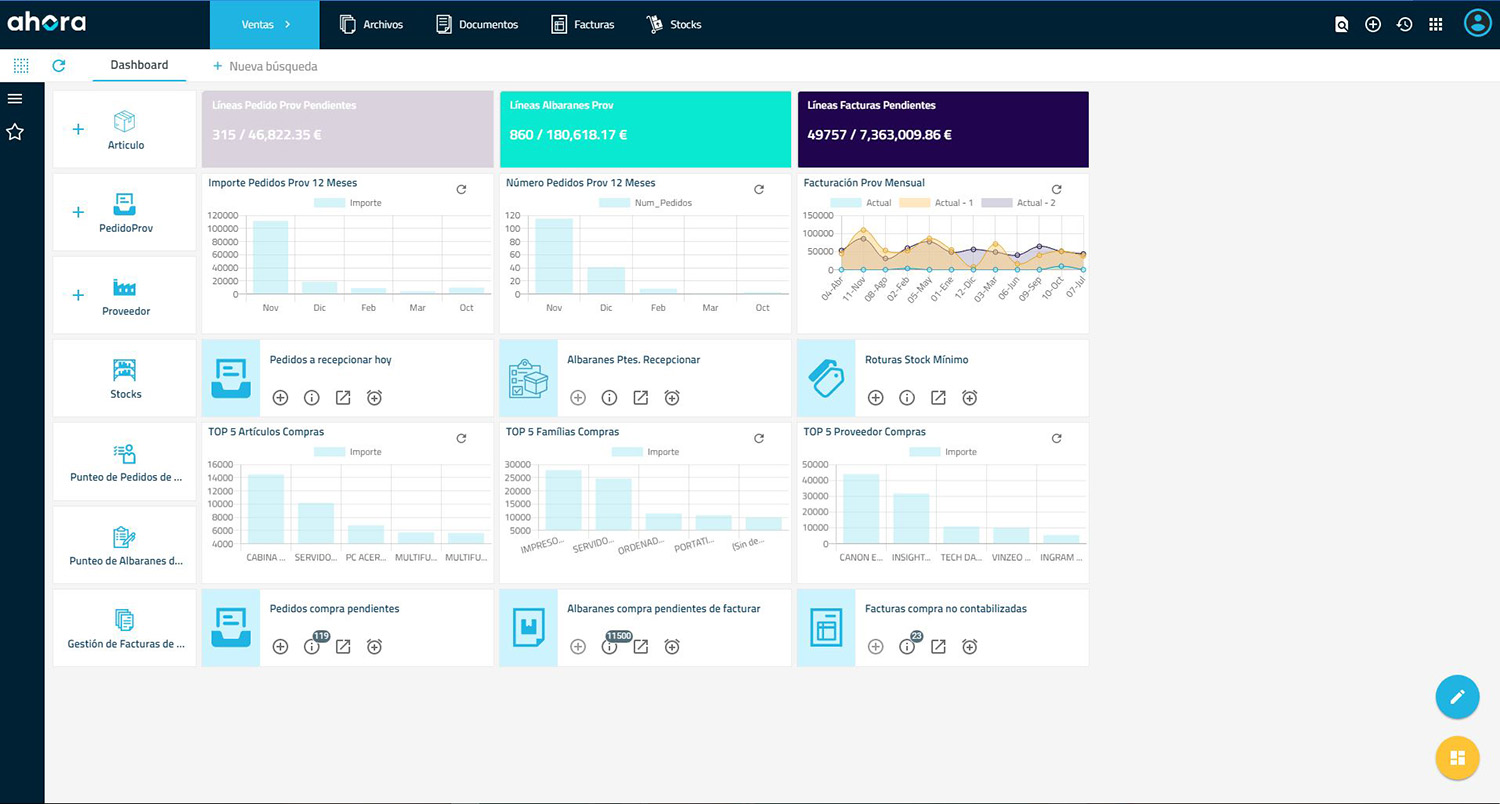
Task: Click the add (plus circle) icon in header
Action: [1373, 25]
